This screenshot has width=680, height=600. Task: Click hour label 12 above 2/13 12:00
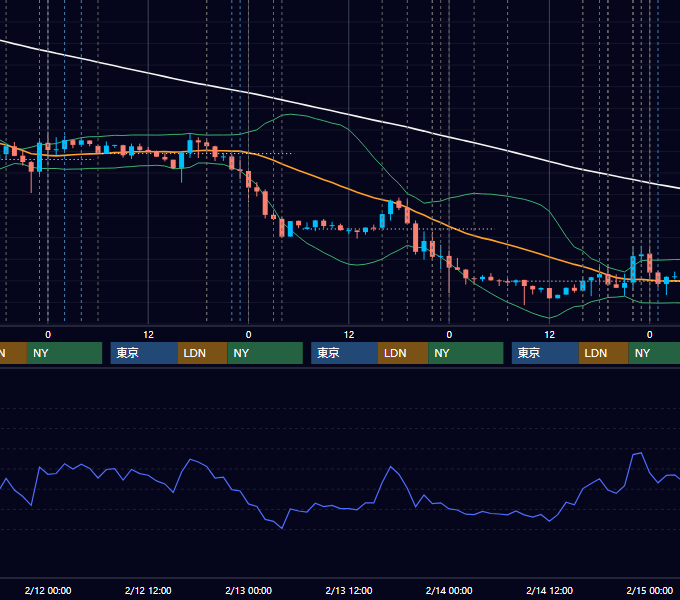[x=349, y=335]
